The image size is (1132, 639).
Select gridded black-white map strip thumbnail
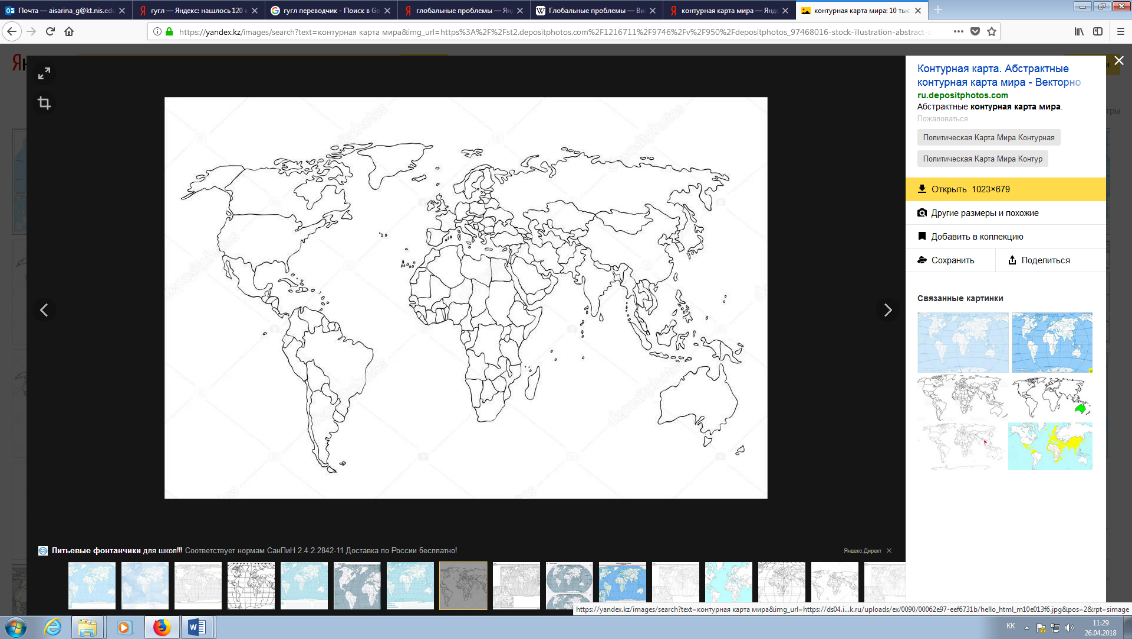click(251, 586)
